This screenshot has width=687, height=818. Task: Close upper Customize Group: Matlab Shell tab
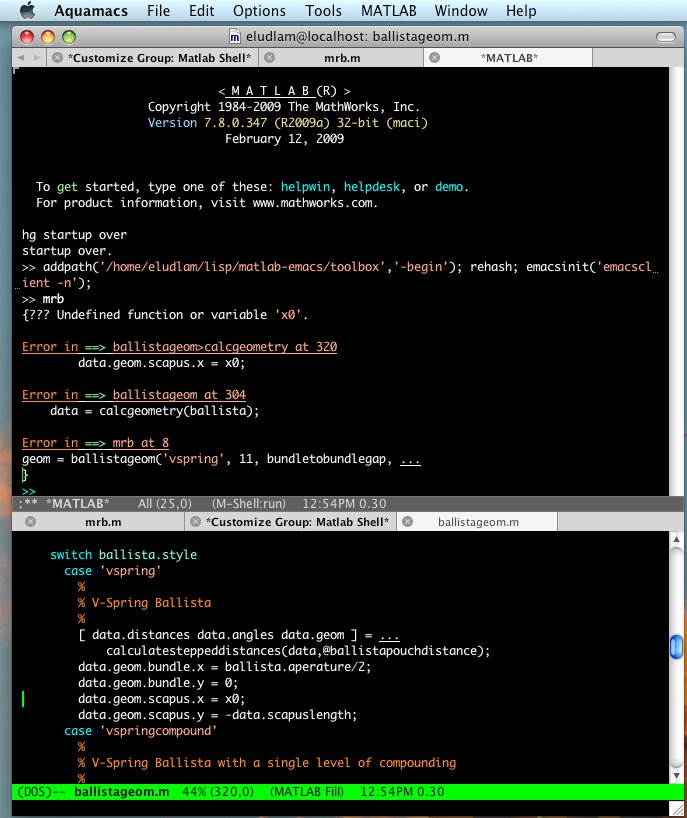[57, 58]
